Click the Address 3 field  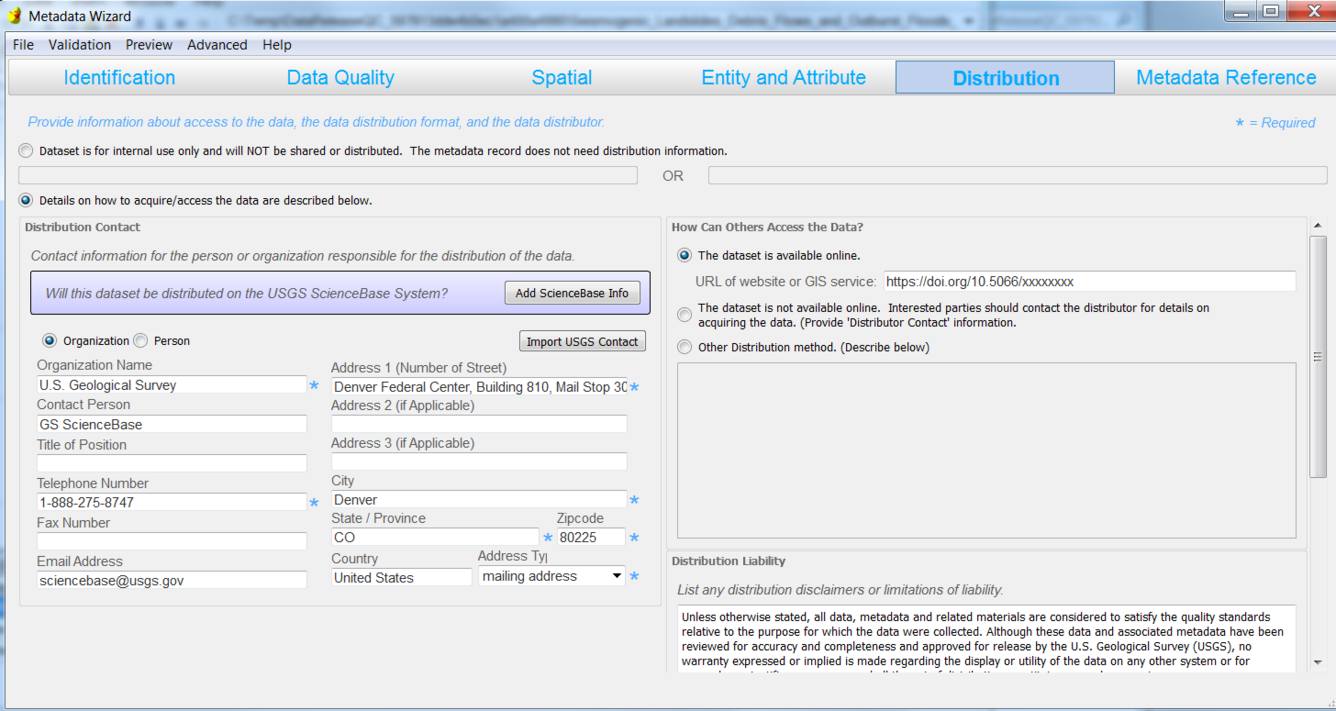(479, 462)
